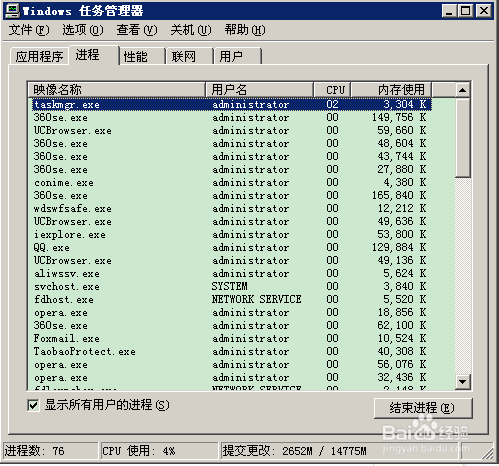Select the iexplore.exe process
Viewport: 499px width, 466px height.
pos(232,234)
